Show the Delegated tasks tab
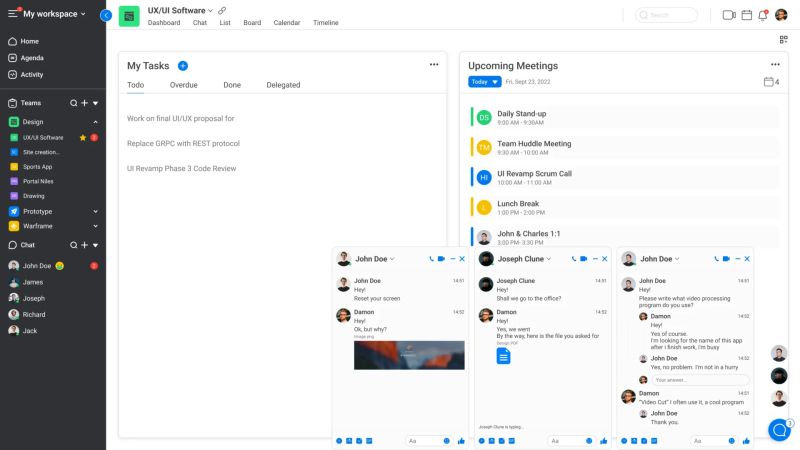 point(283,85)
